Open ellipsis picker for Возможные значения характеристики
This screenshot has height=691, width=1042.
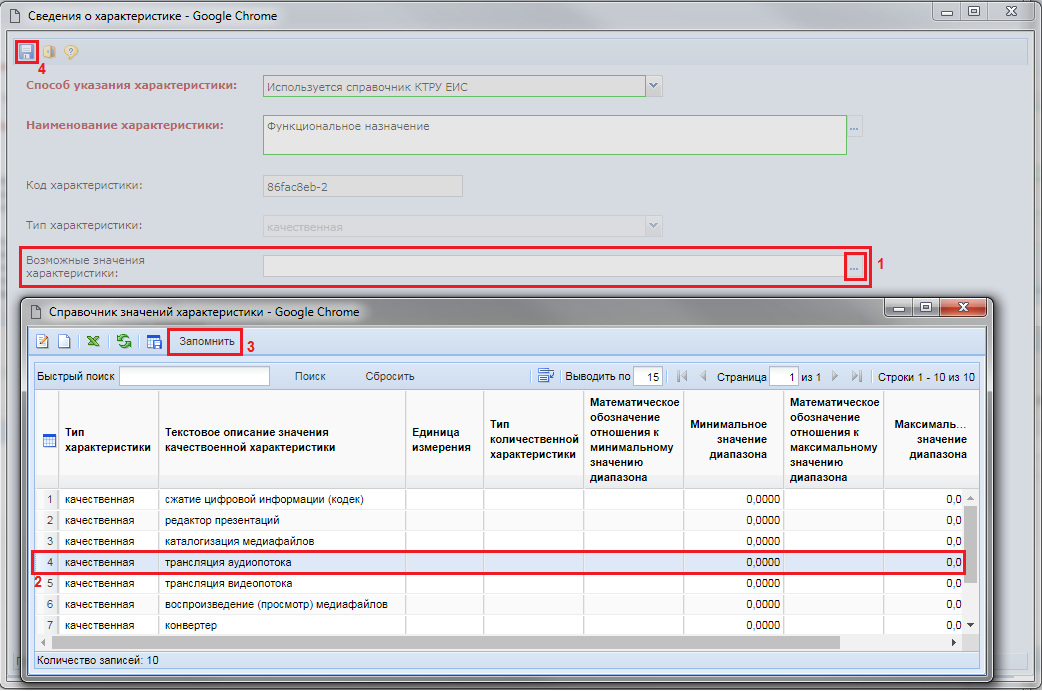coord(854,267)
